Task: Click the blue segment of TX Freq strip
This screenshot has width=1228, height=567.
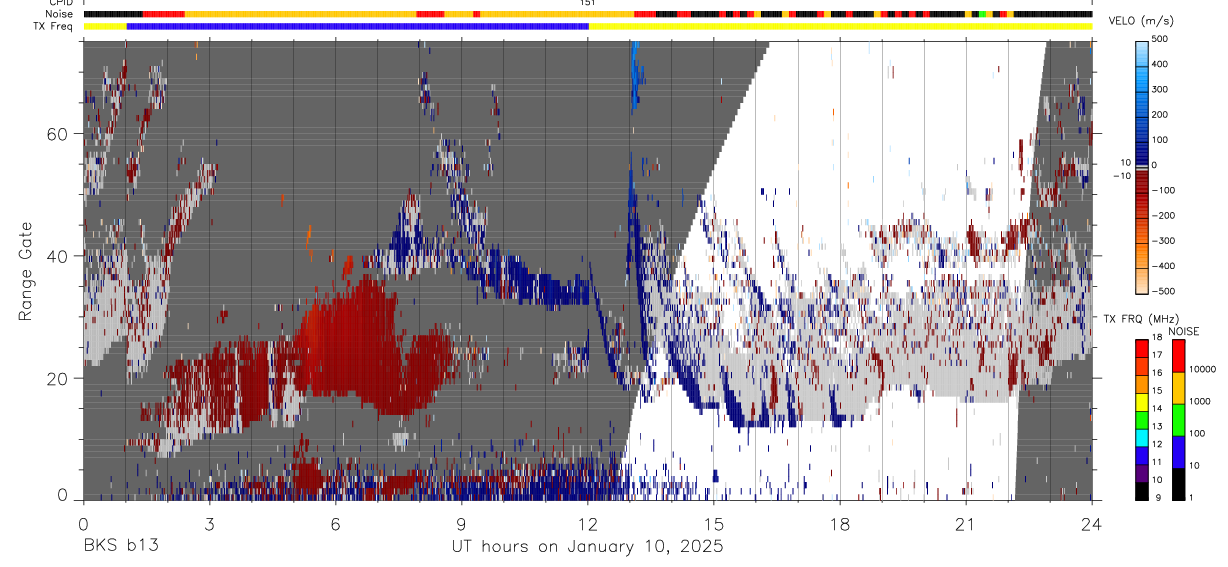Action: coord(357,26)
